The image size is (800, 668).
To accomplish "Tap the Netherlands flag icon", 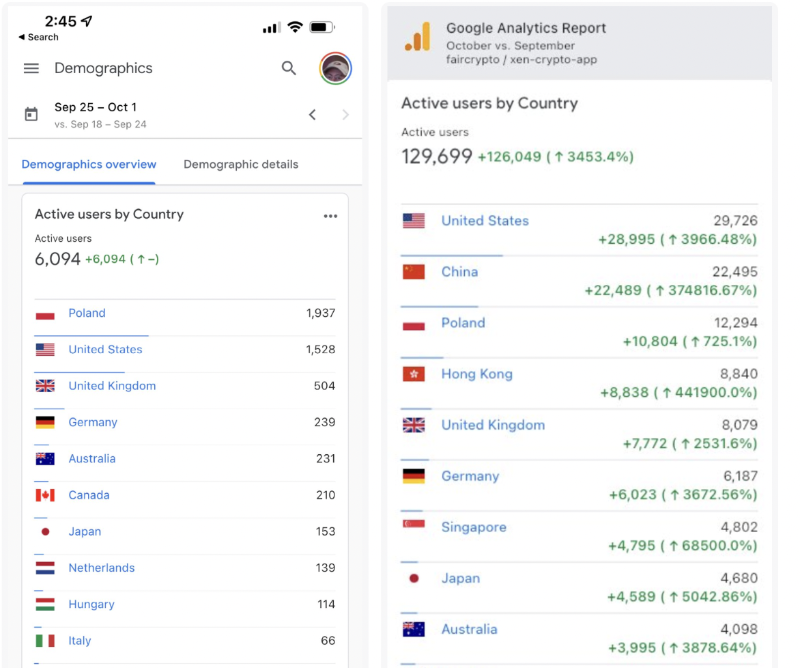I will [x=45, y=568].
